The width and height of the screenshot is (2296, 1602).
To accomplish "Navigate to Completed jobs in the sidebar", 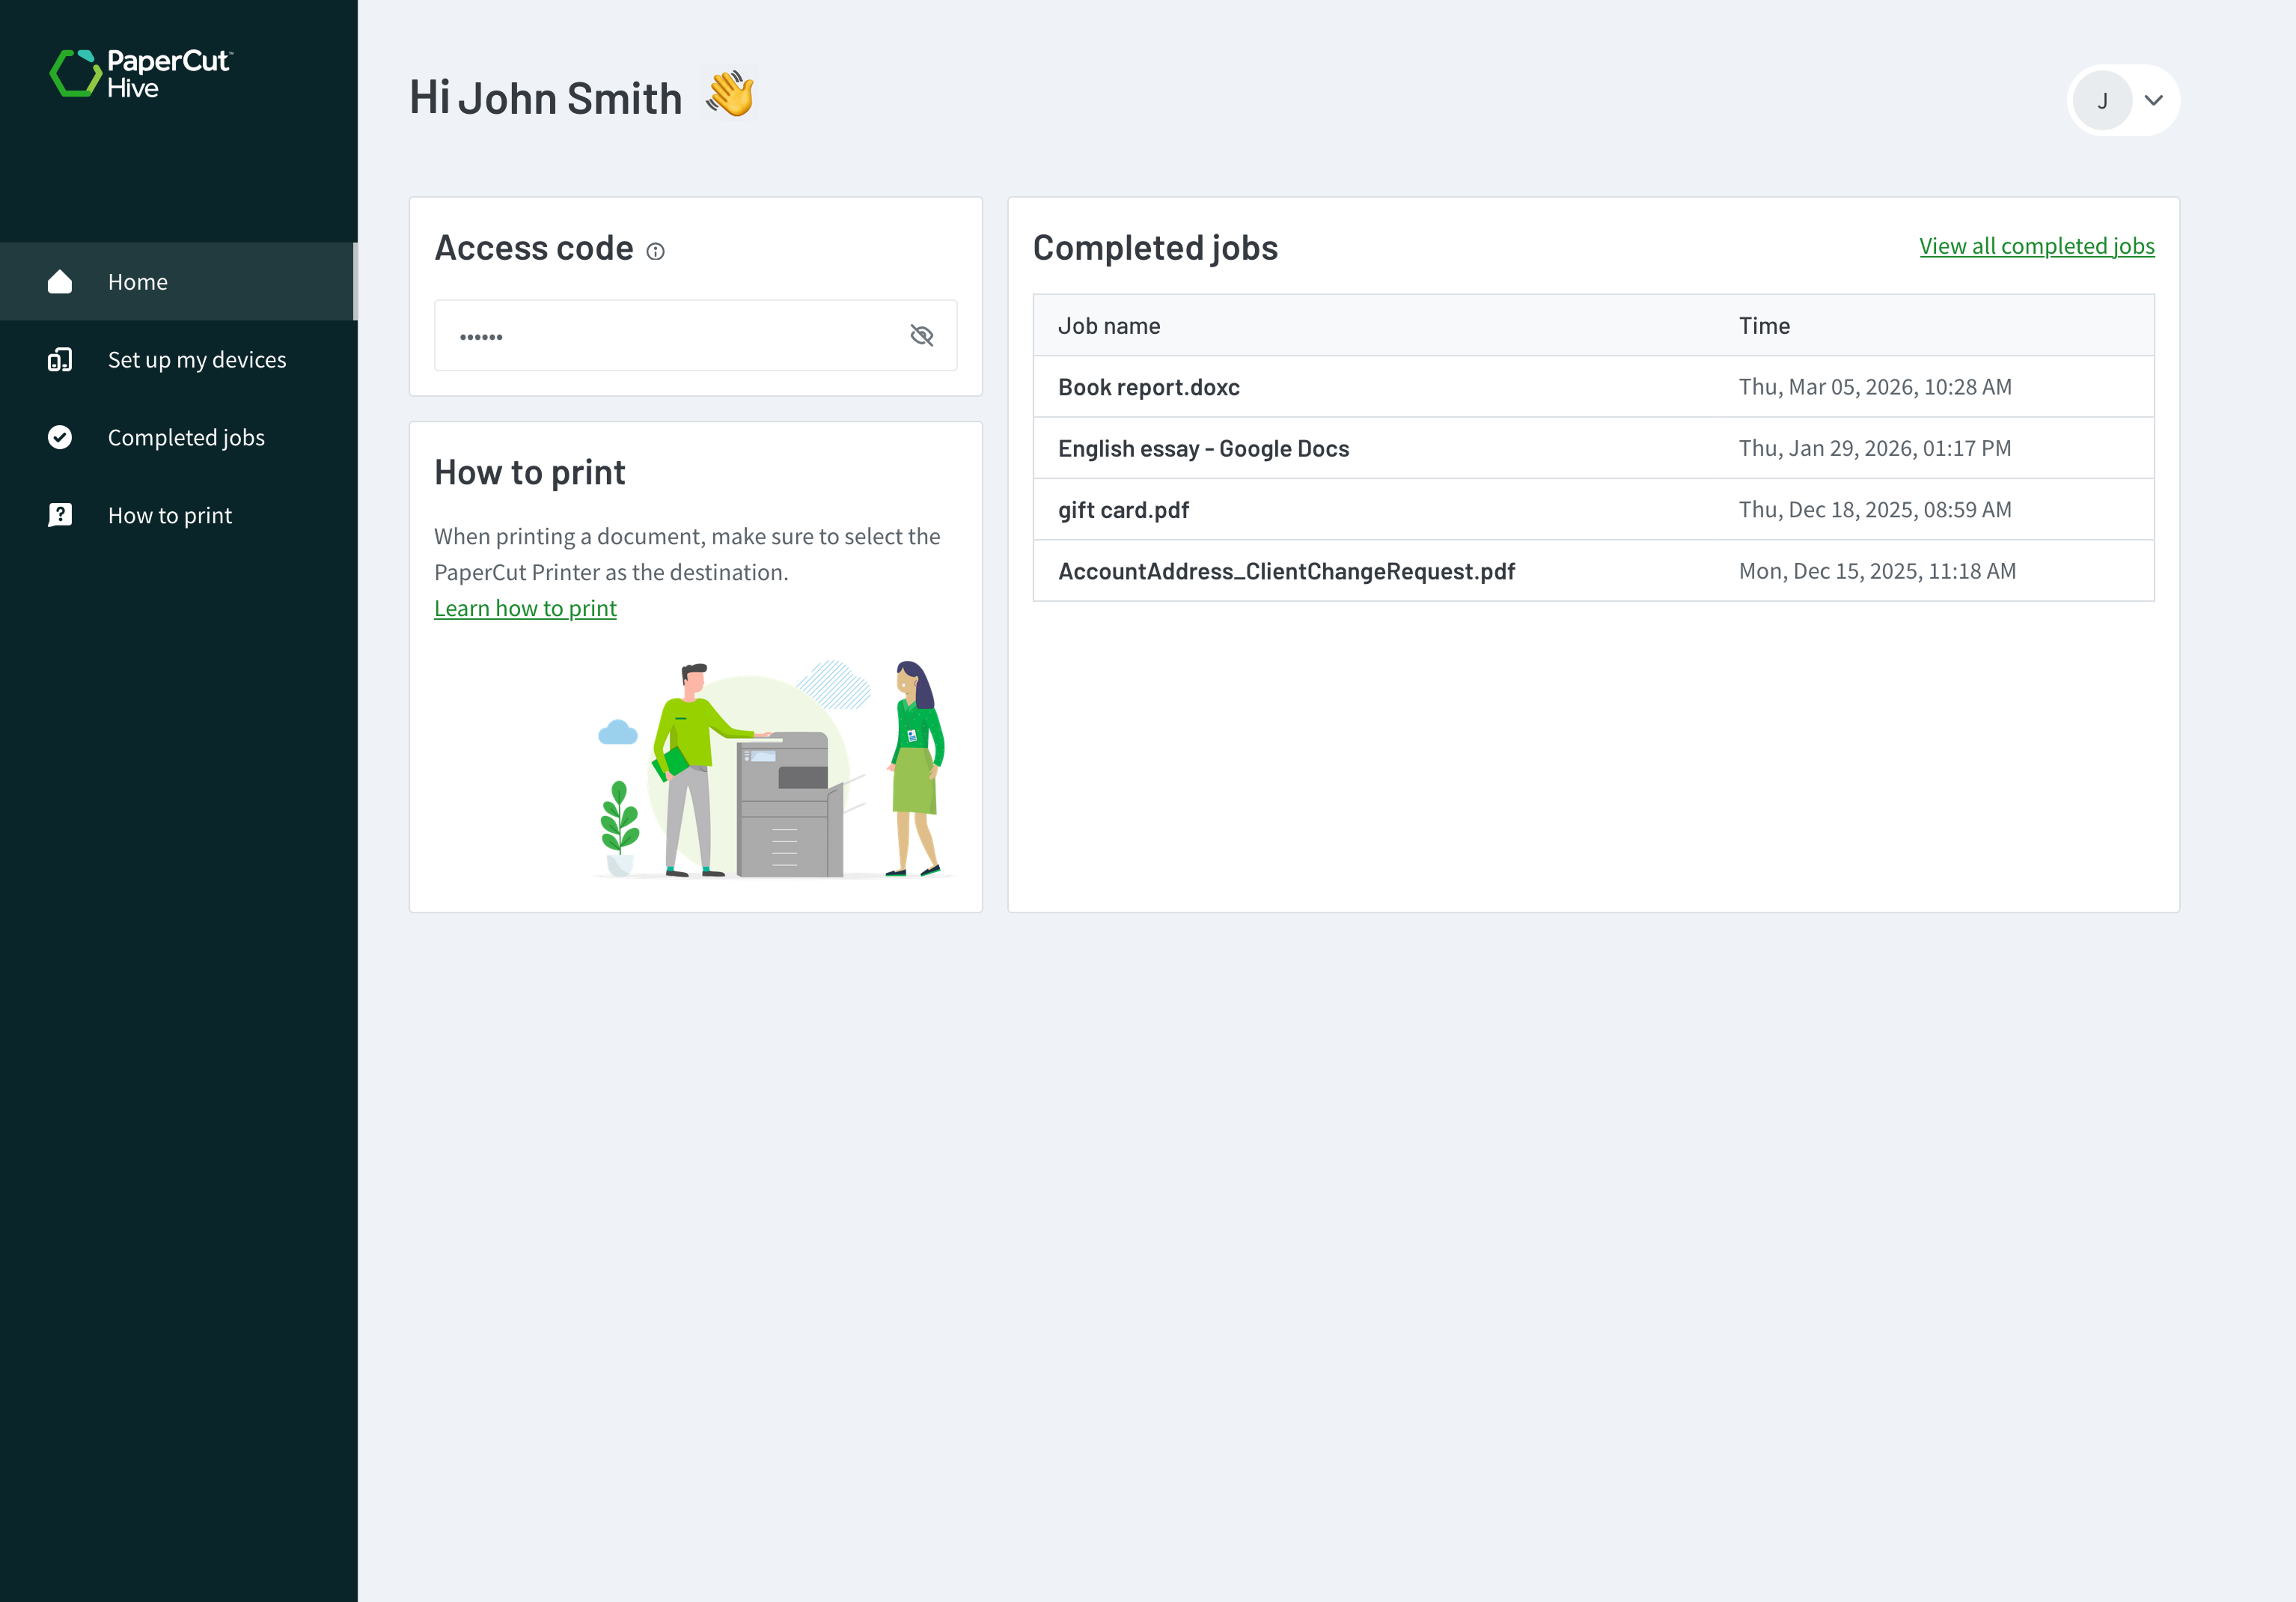I will pyautogui.click(x=185, y=436).
